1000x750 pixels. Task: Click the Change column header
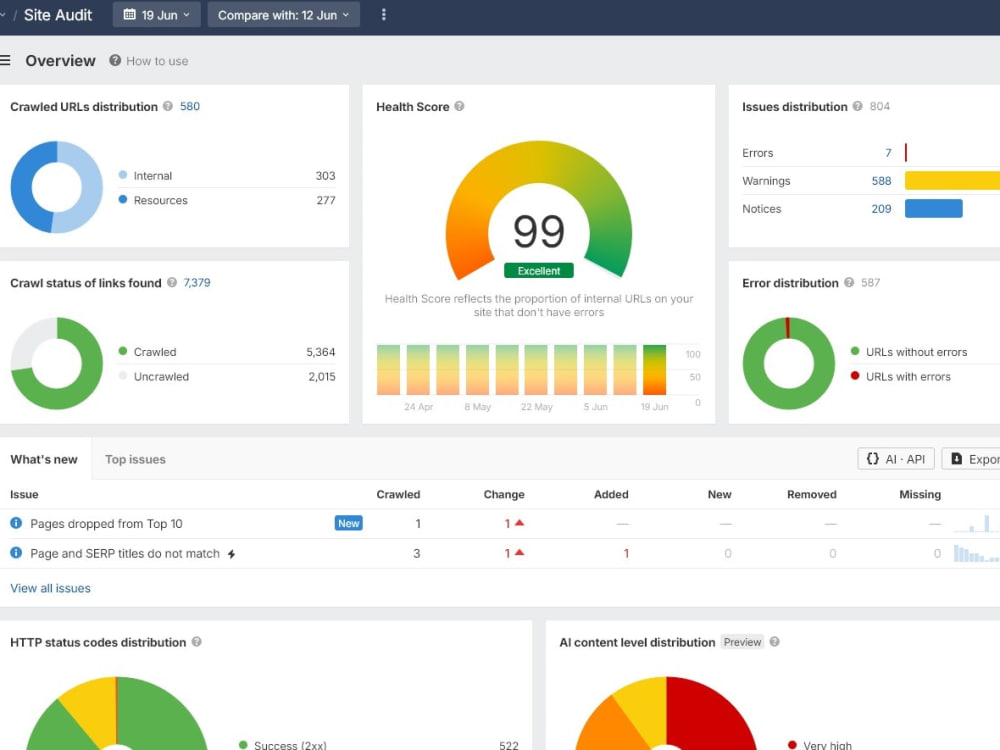[x=504, y=494]
